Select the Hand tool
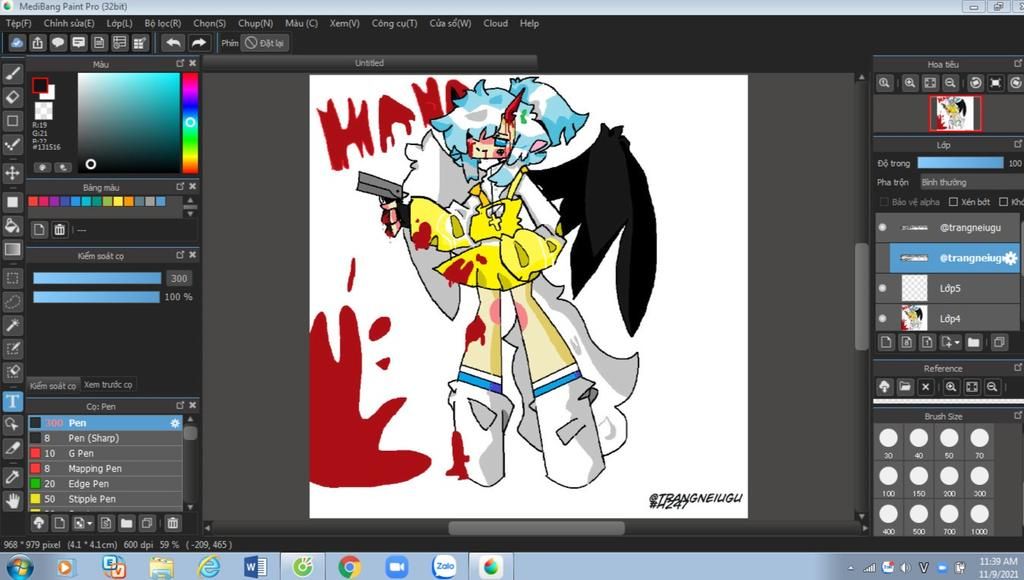This screenshot has height=580, width=1024. tap(12, 501)
